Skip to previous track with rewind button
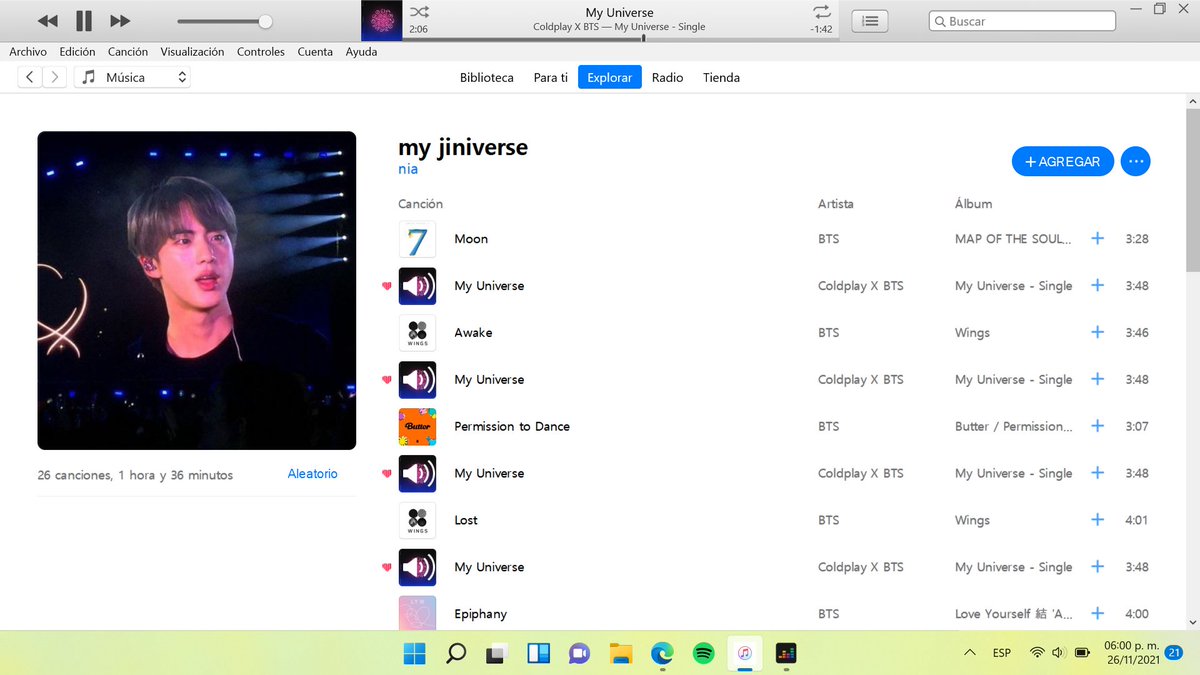The image size is (1200, 675). tap(47, 21)
